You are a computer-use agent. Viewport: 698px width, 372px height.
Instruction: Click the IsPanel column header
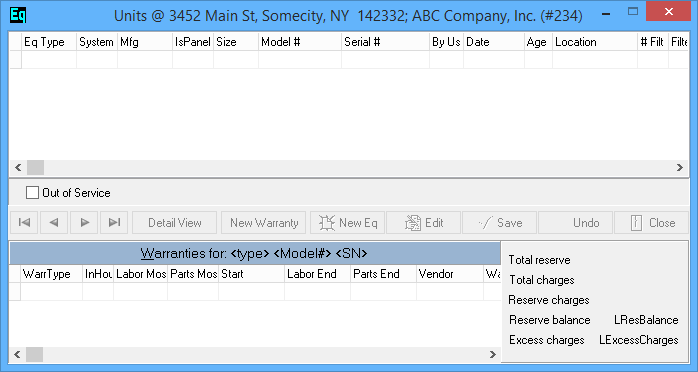193,42
